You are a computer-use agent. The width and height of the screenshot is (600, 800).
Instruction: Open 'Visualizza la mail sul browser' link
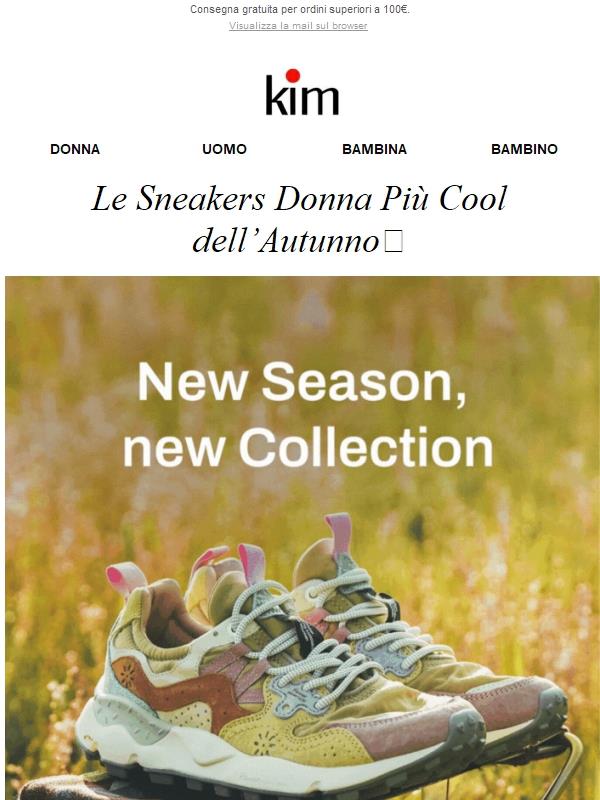tap(298, 26)
